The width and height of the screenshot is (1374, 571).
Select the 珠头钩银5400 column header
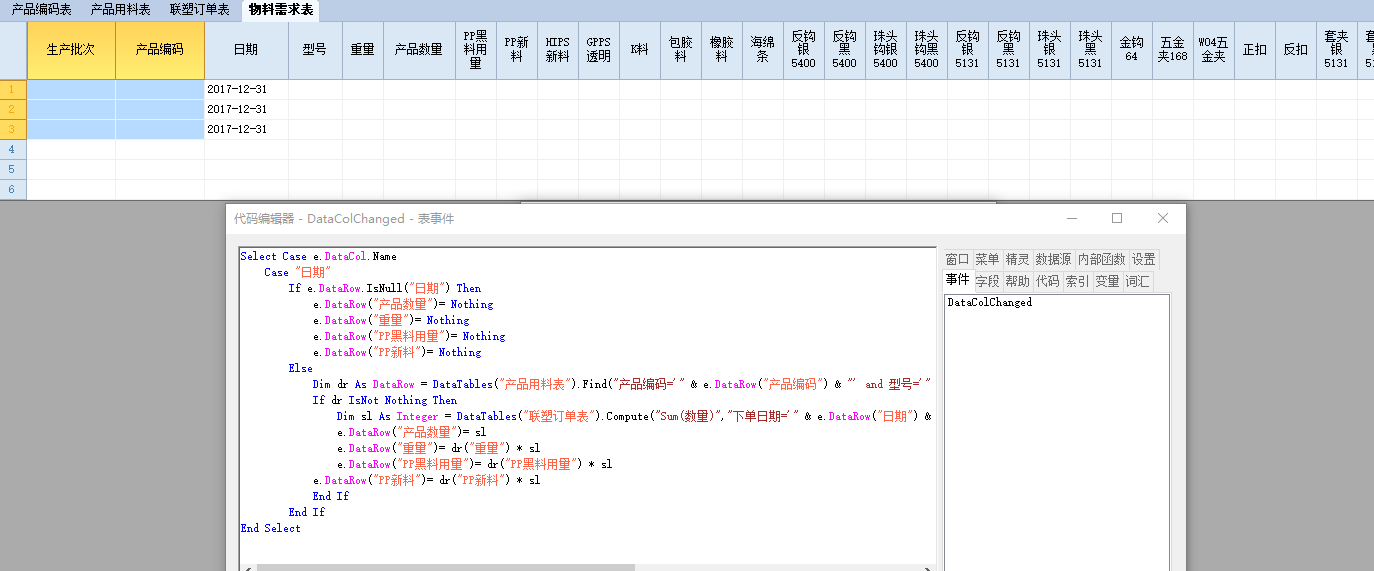point(885,50)
